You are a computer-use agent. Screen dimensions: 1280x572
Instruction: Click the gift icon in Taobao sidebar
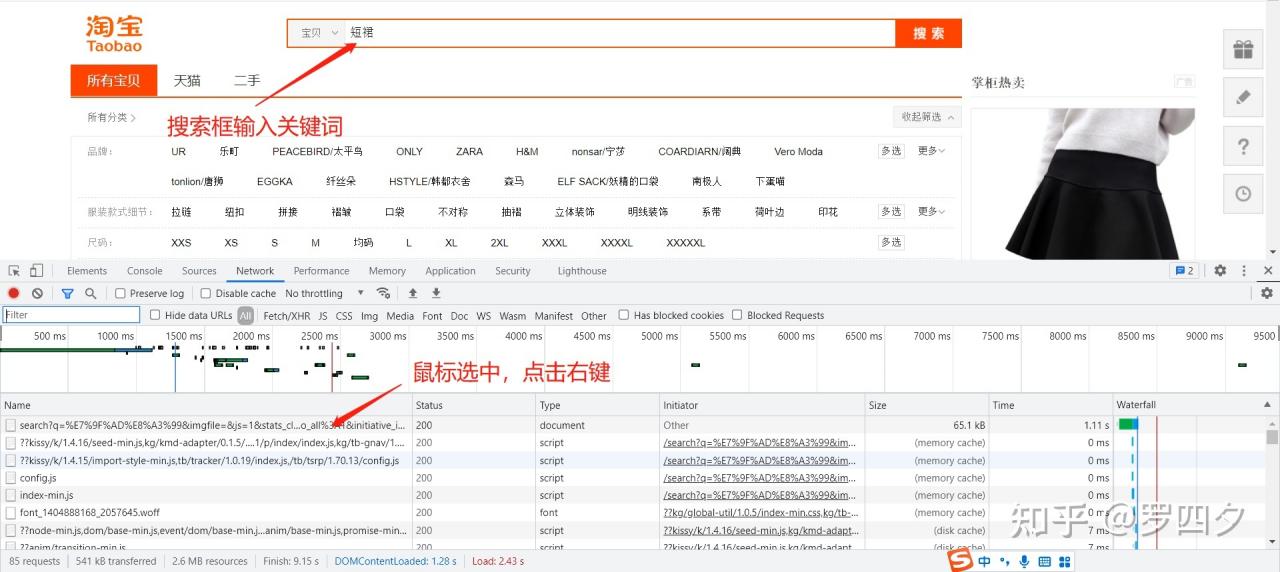1243,49
